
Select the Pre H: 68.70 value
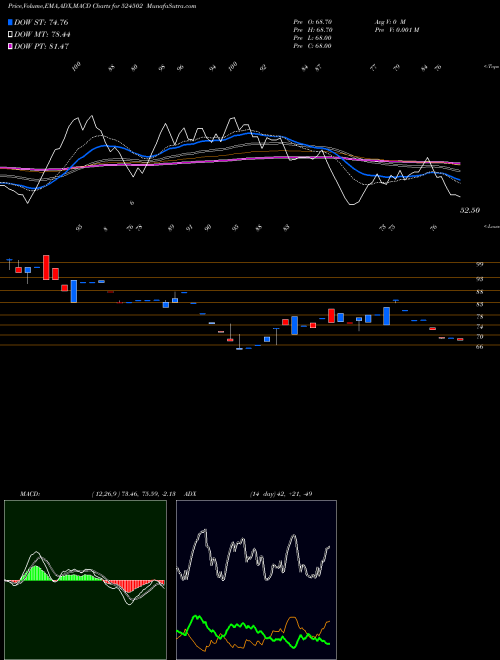313,30
